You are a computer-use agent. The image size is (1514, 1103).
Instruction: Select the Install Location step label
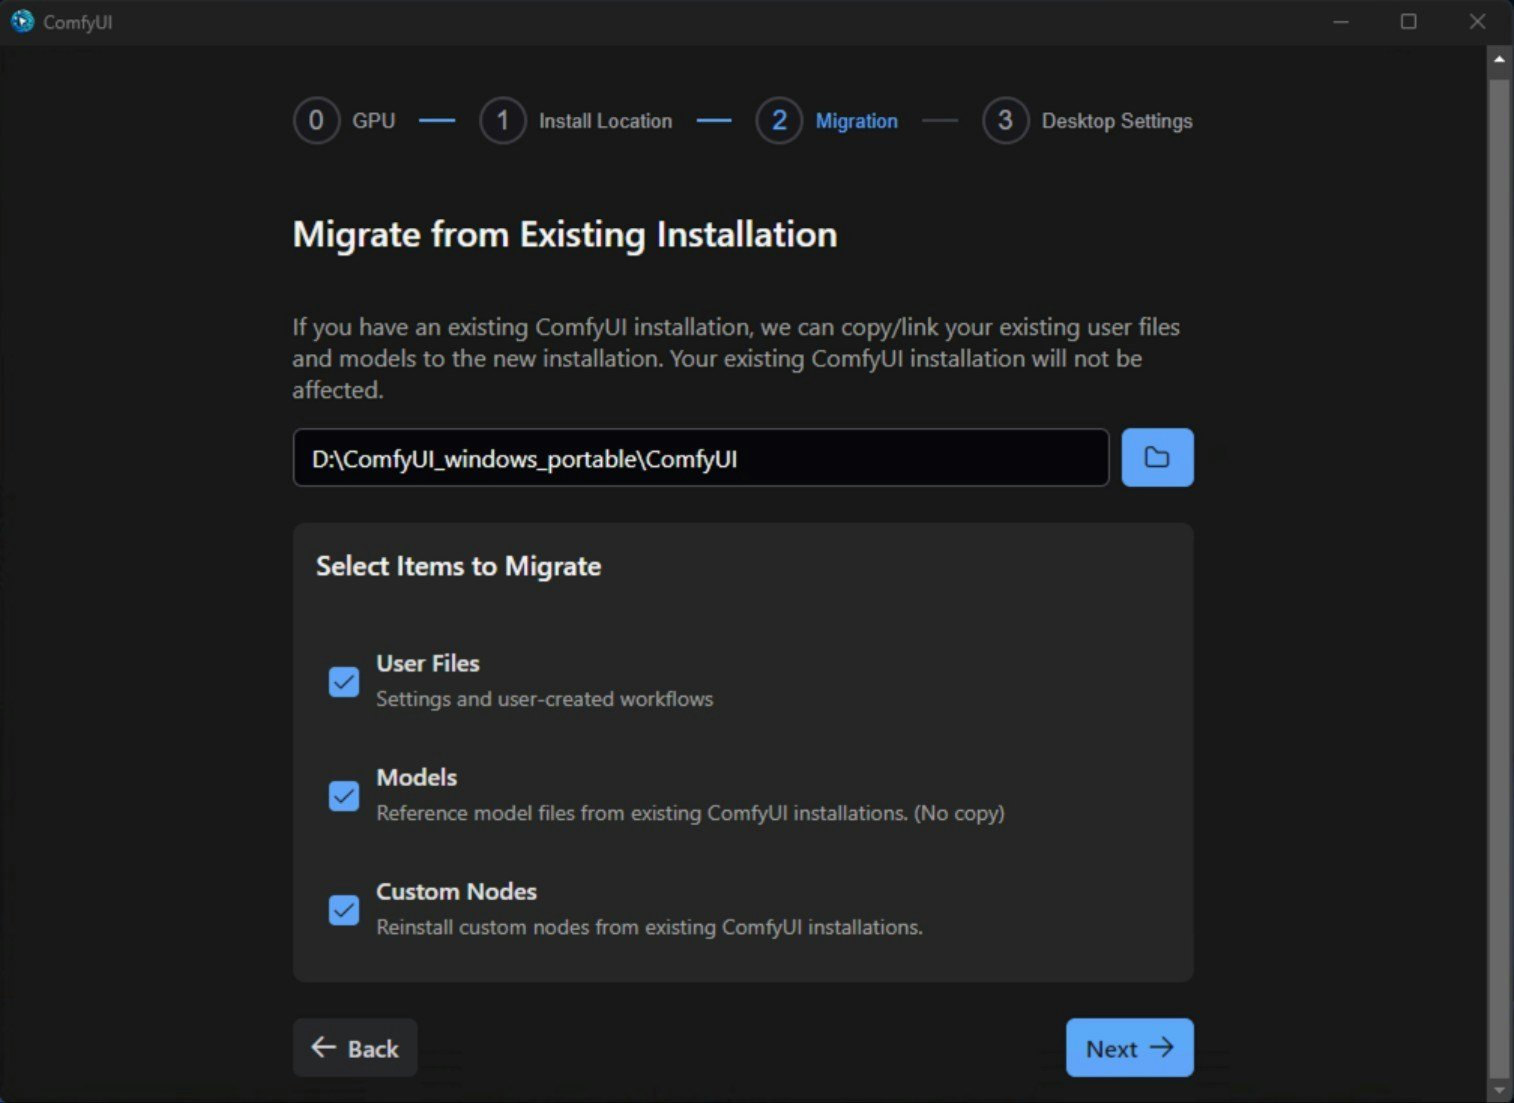[605, 120]
